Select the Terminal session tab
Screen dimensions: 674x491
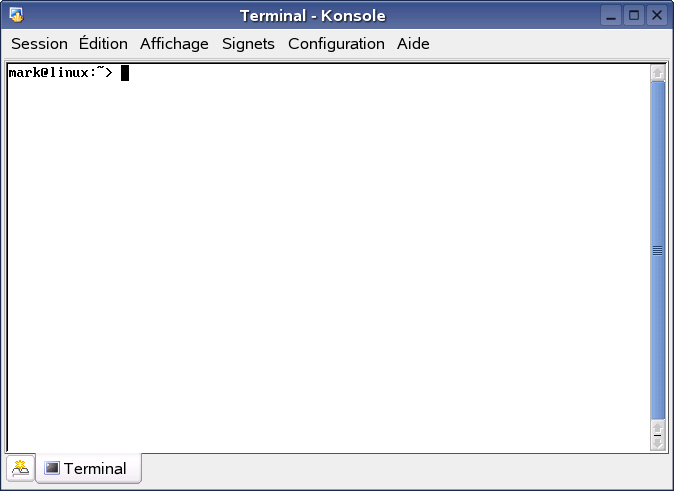point(89,468)
